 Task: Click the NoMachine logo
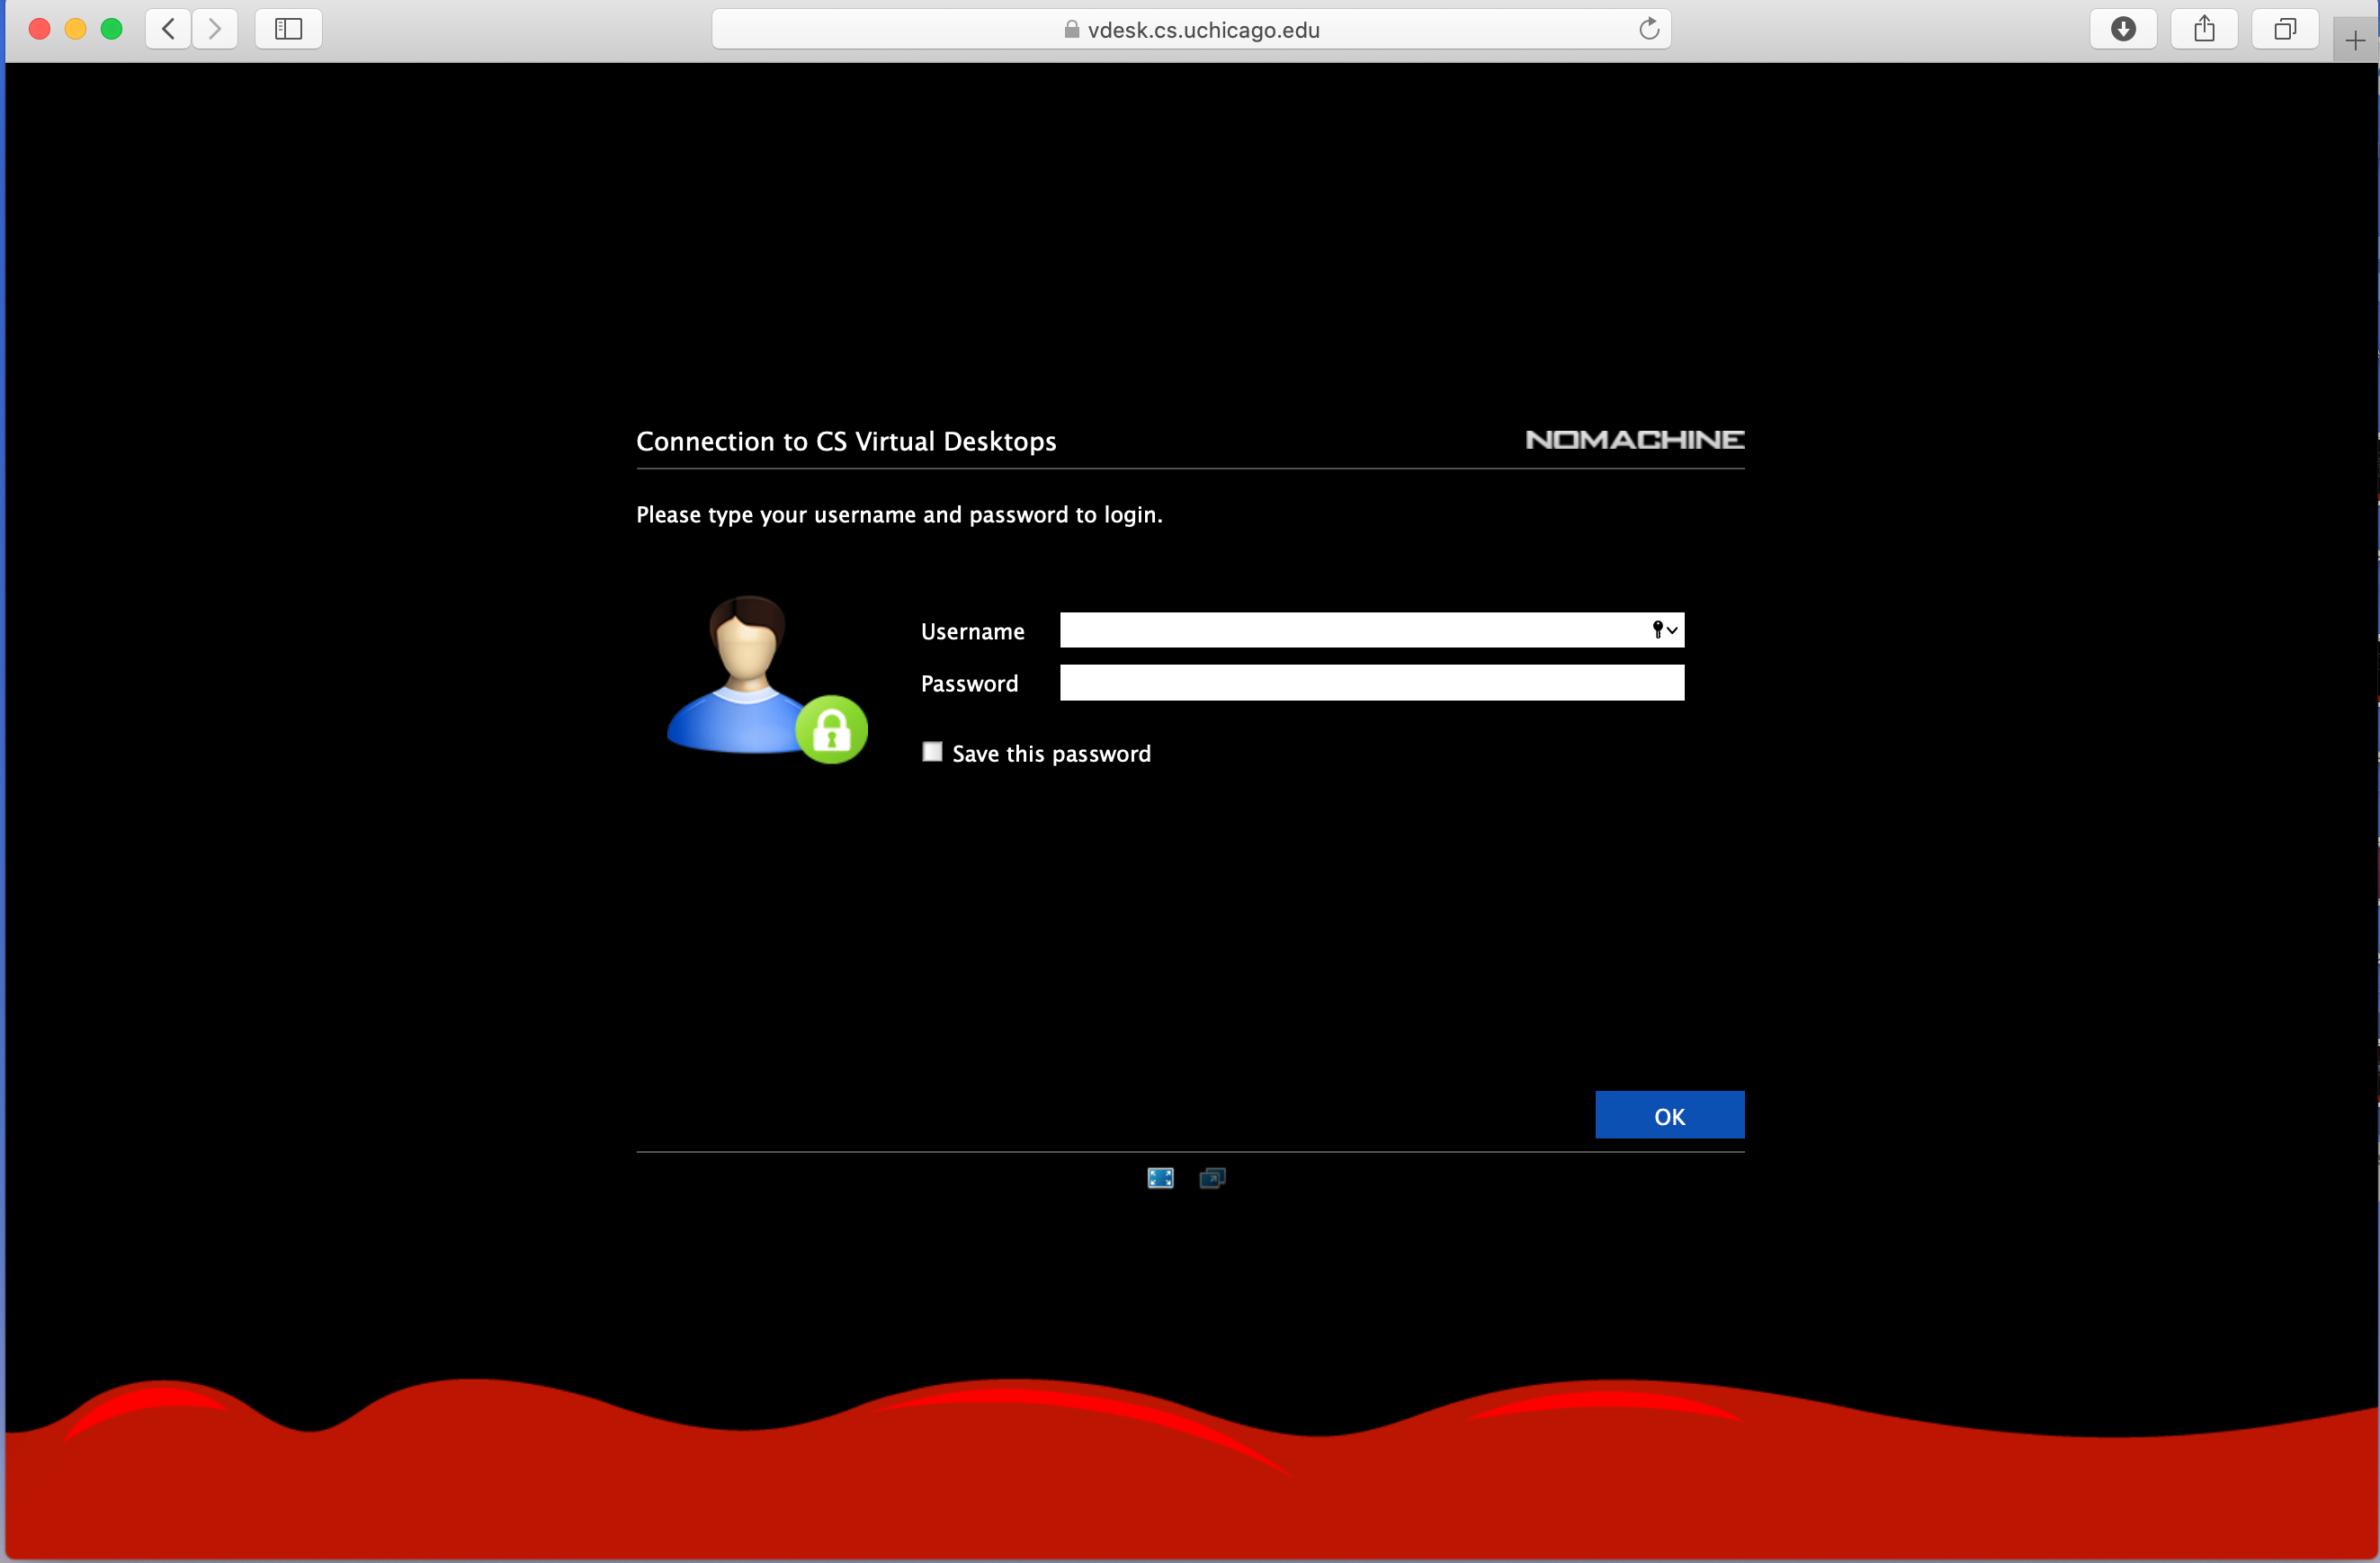pyautogui.click(x=1634, y=440)
